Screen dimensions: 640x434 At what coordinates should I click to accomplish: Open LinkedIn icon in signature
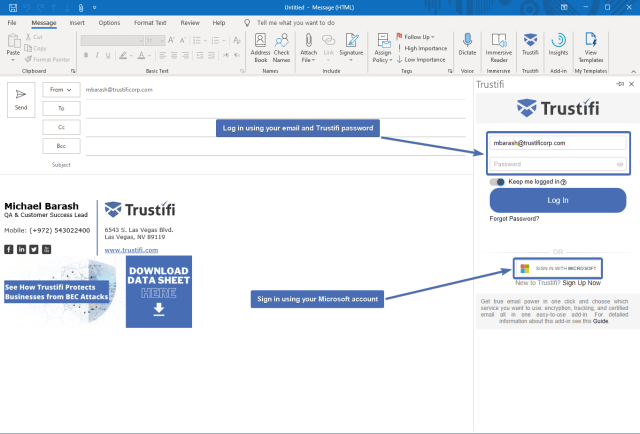point(21,249)
